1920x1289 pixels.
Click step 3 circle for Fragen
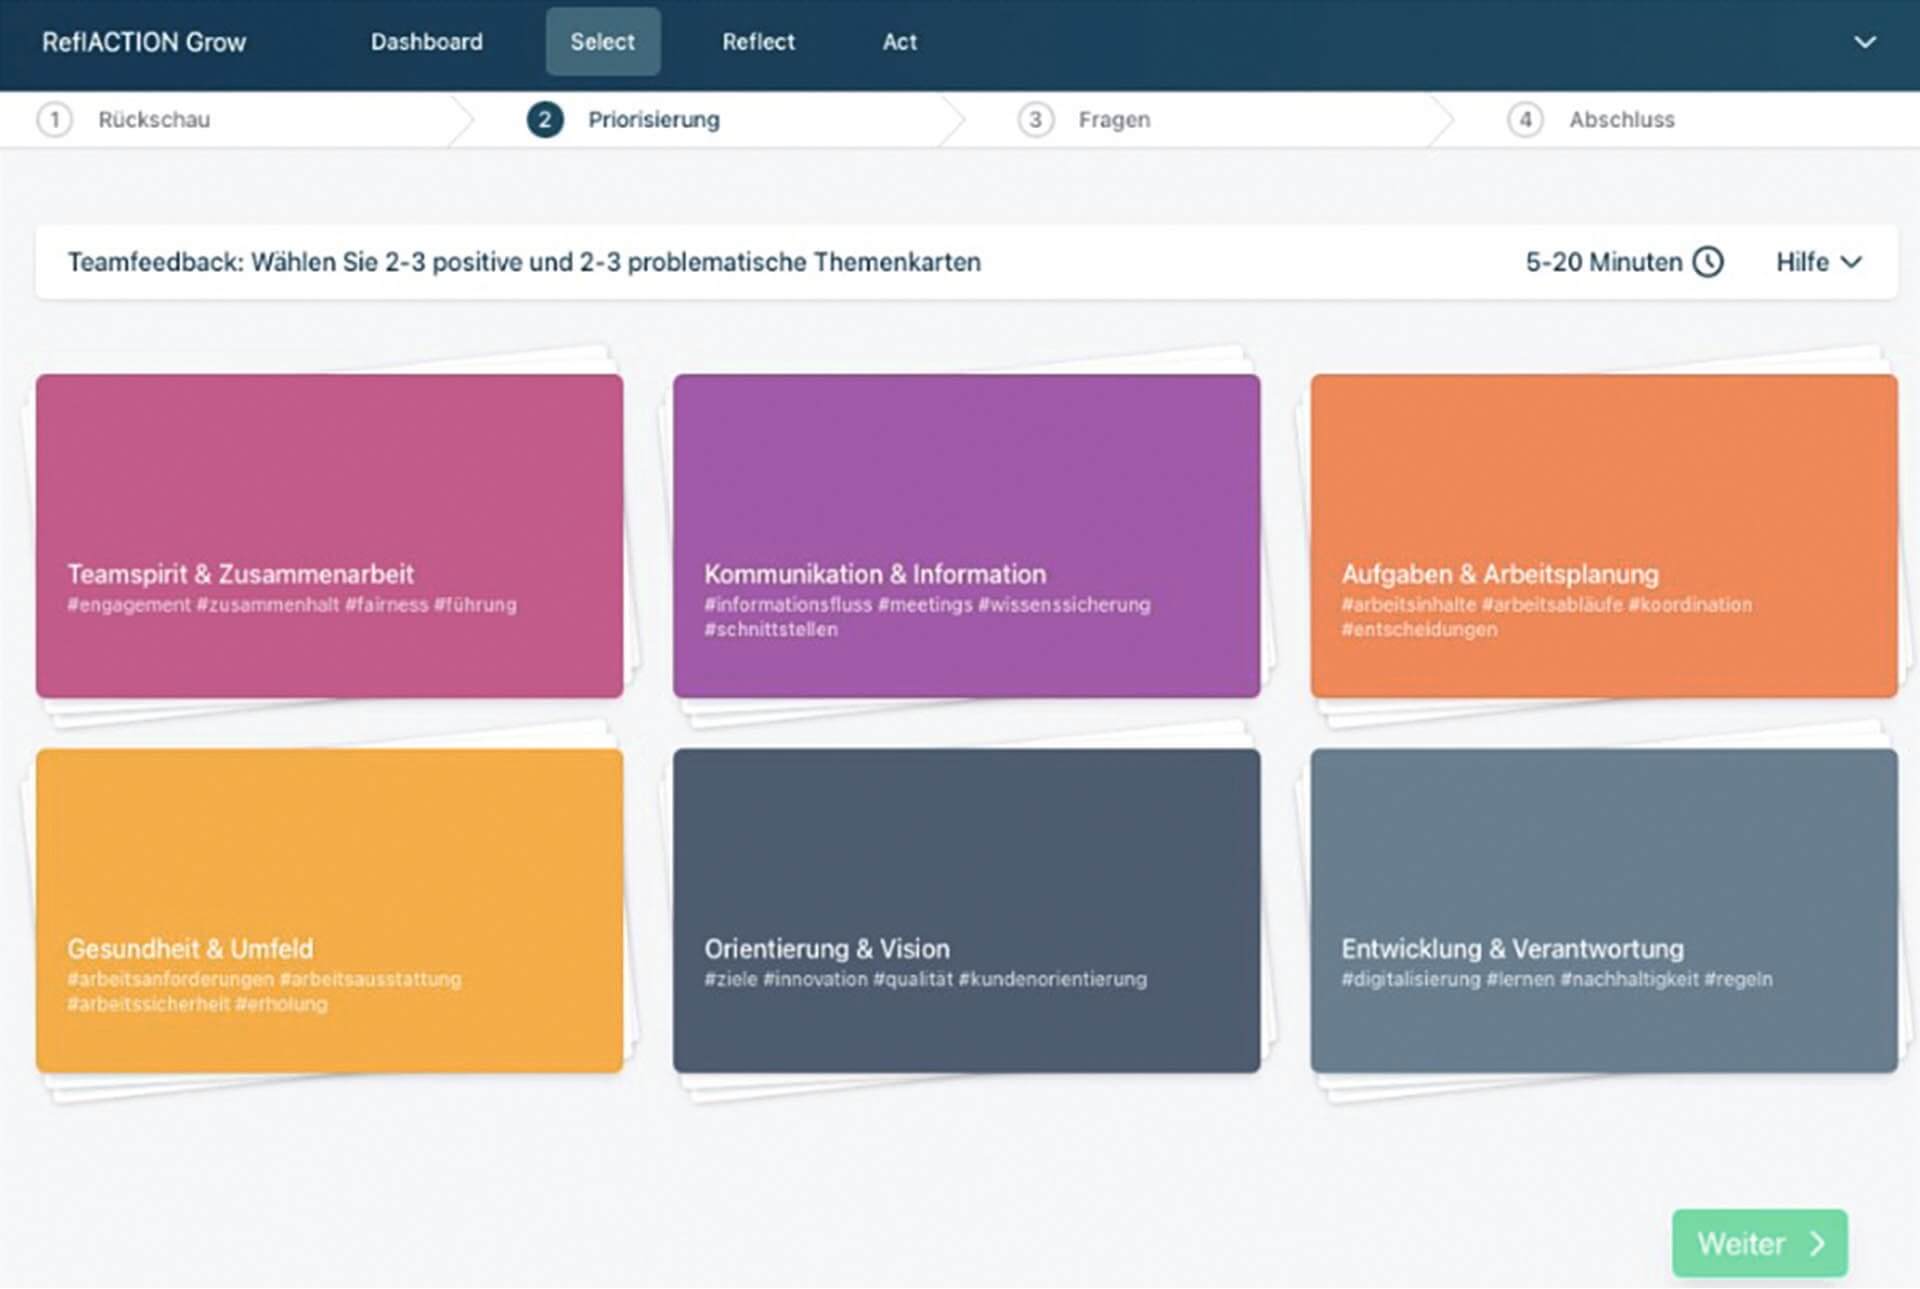(1035, 120)
